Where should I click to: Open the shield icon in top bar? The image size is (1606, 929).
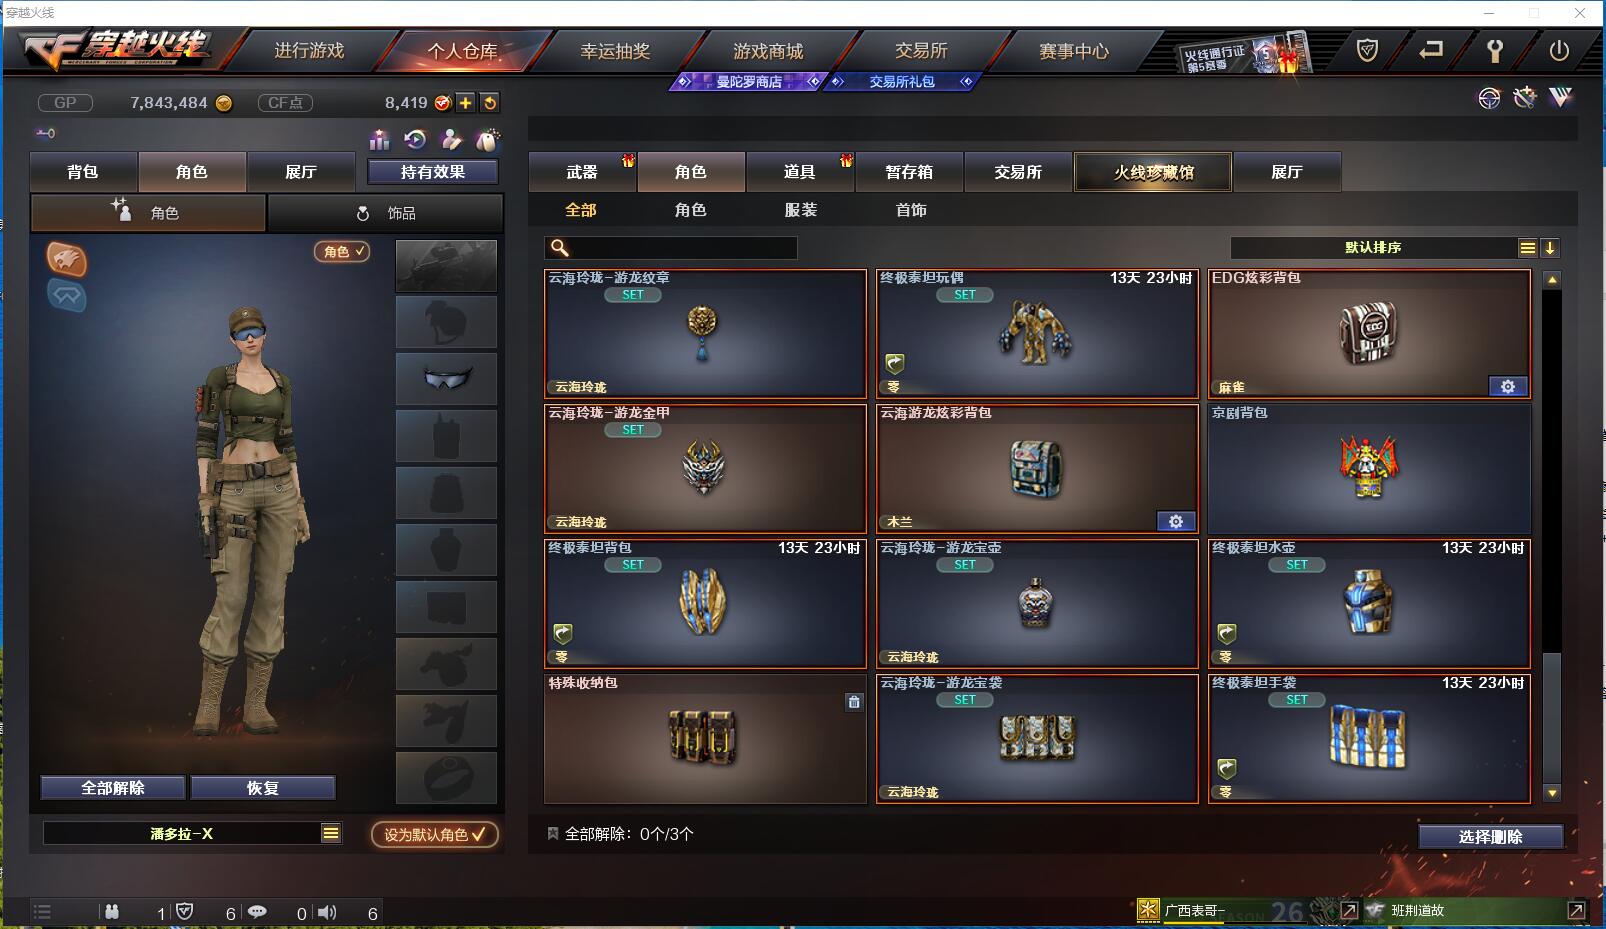[1367, 50]
